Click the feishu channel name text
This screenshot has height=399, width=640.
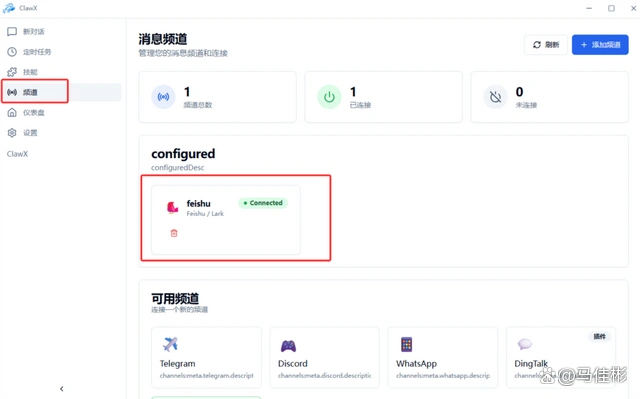click(198, 204)
